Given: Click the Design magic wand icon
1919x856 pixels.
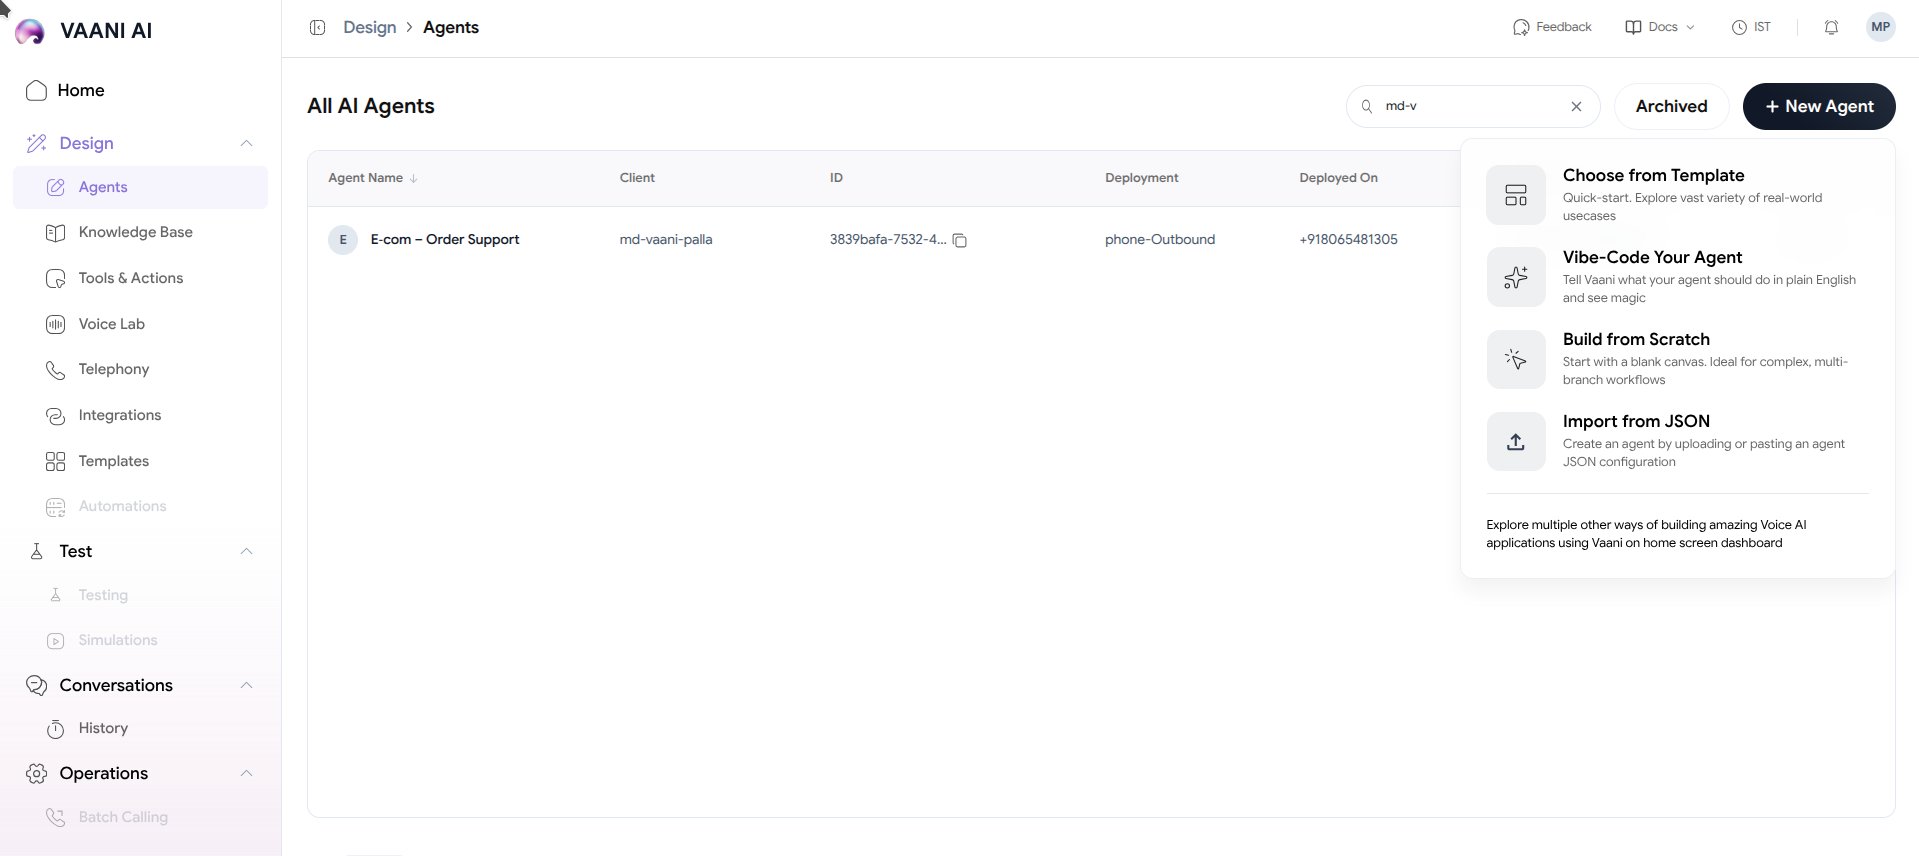Looking at the screenshot, I should (x=36, y=143).
